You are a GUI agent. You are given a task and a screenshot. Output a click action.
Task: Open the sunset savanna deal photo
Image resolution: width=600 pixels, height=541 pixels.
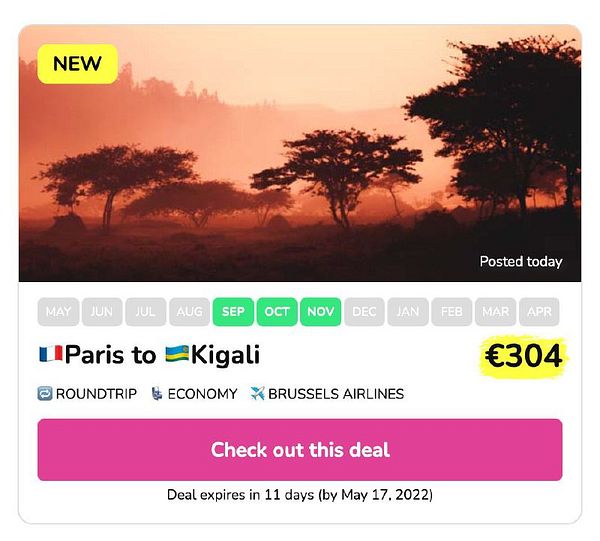coord(300,153)
